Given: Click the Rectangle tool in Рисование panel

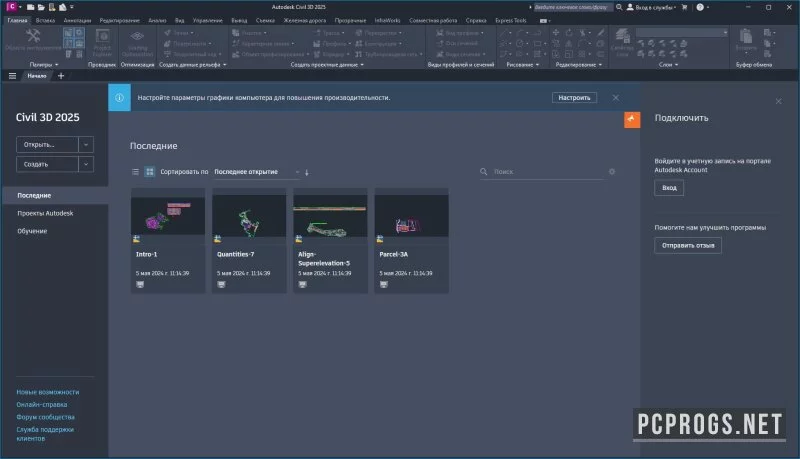Looking at the screenshot, I should point(537,43).
